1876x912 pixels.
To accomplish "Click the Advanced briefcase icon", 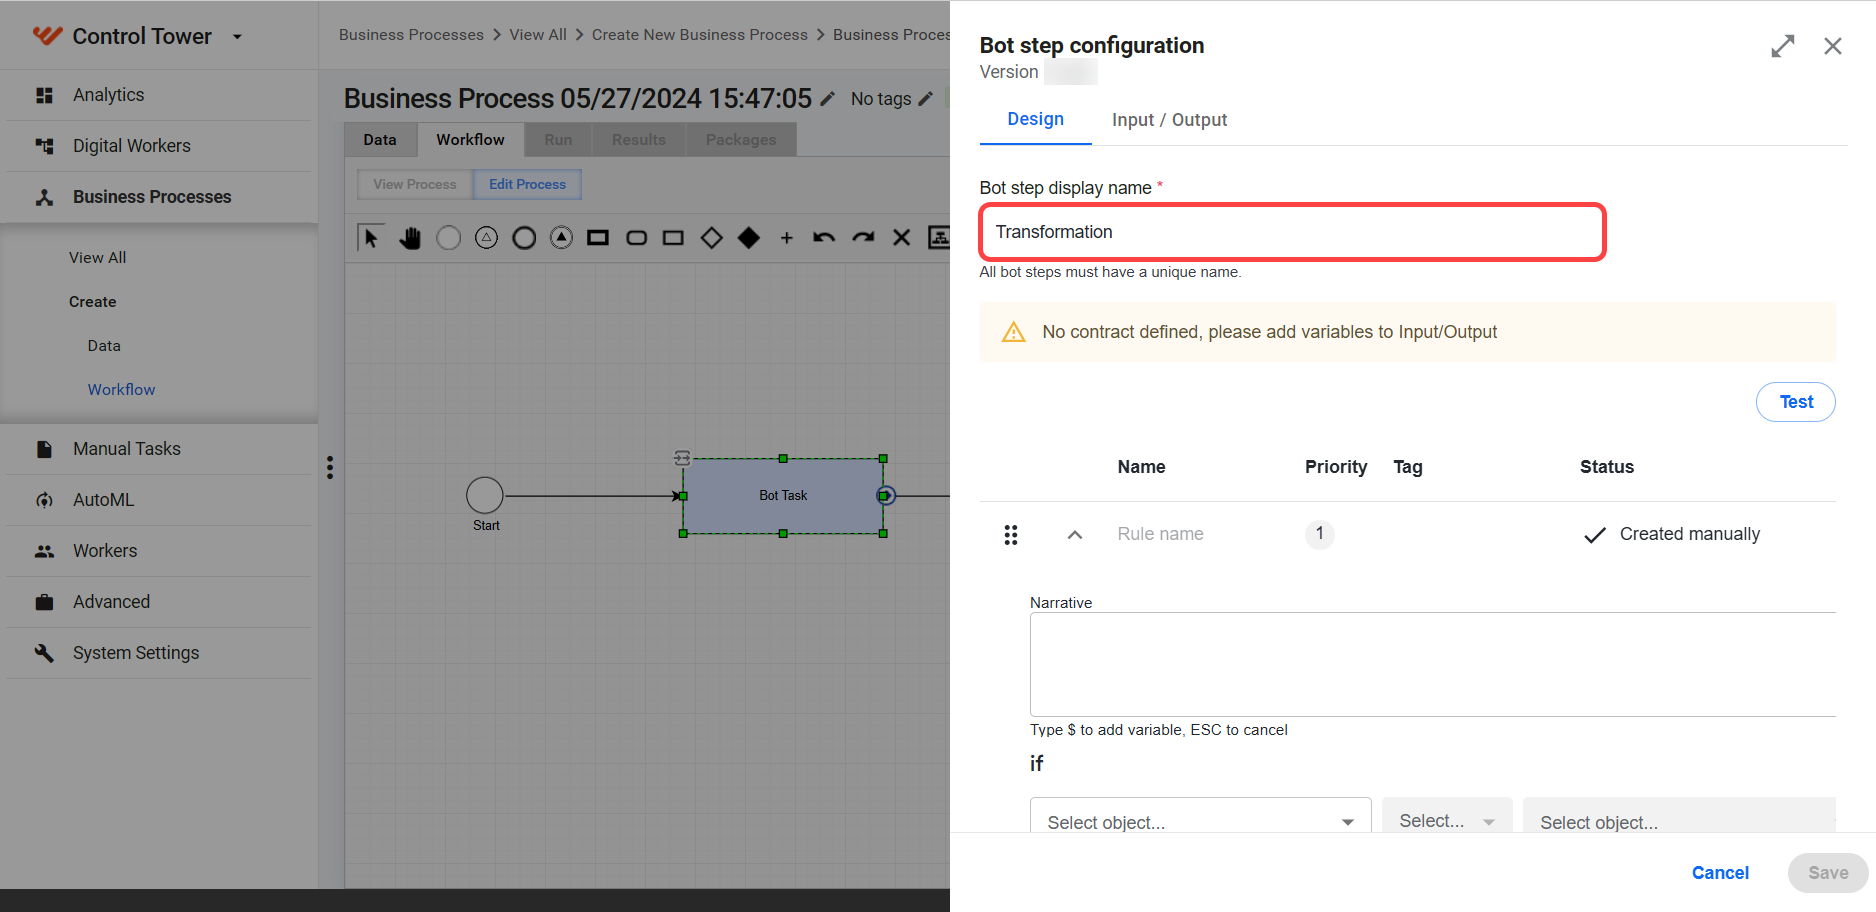I will (x=44, y=602).
